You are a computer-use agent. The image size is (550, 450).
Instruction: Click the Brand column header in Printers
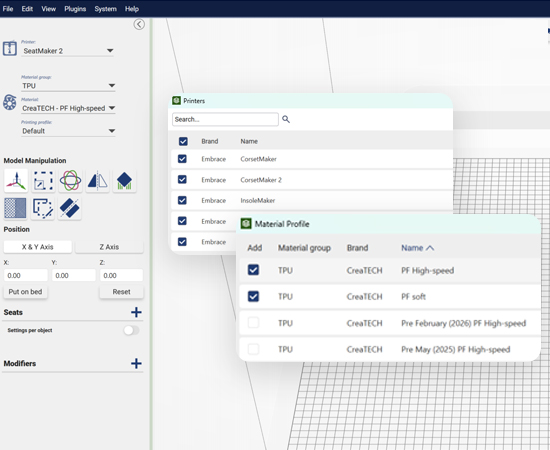[x=210, y=141]
